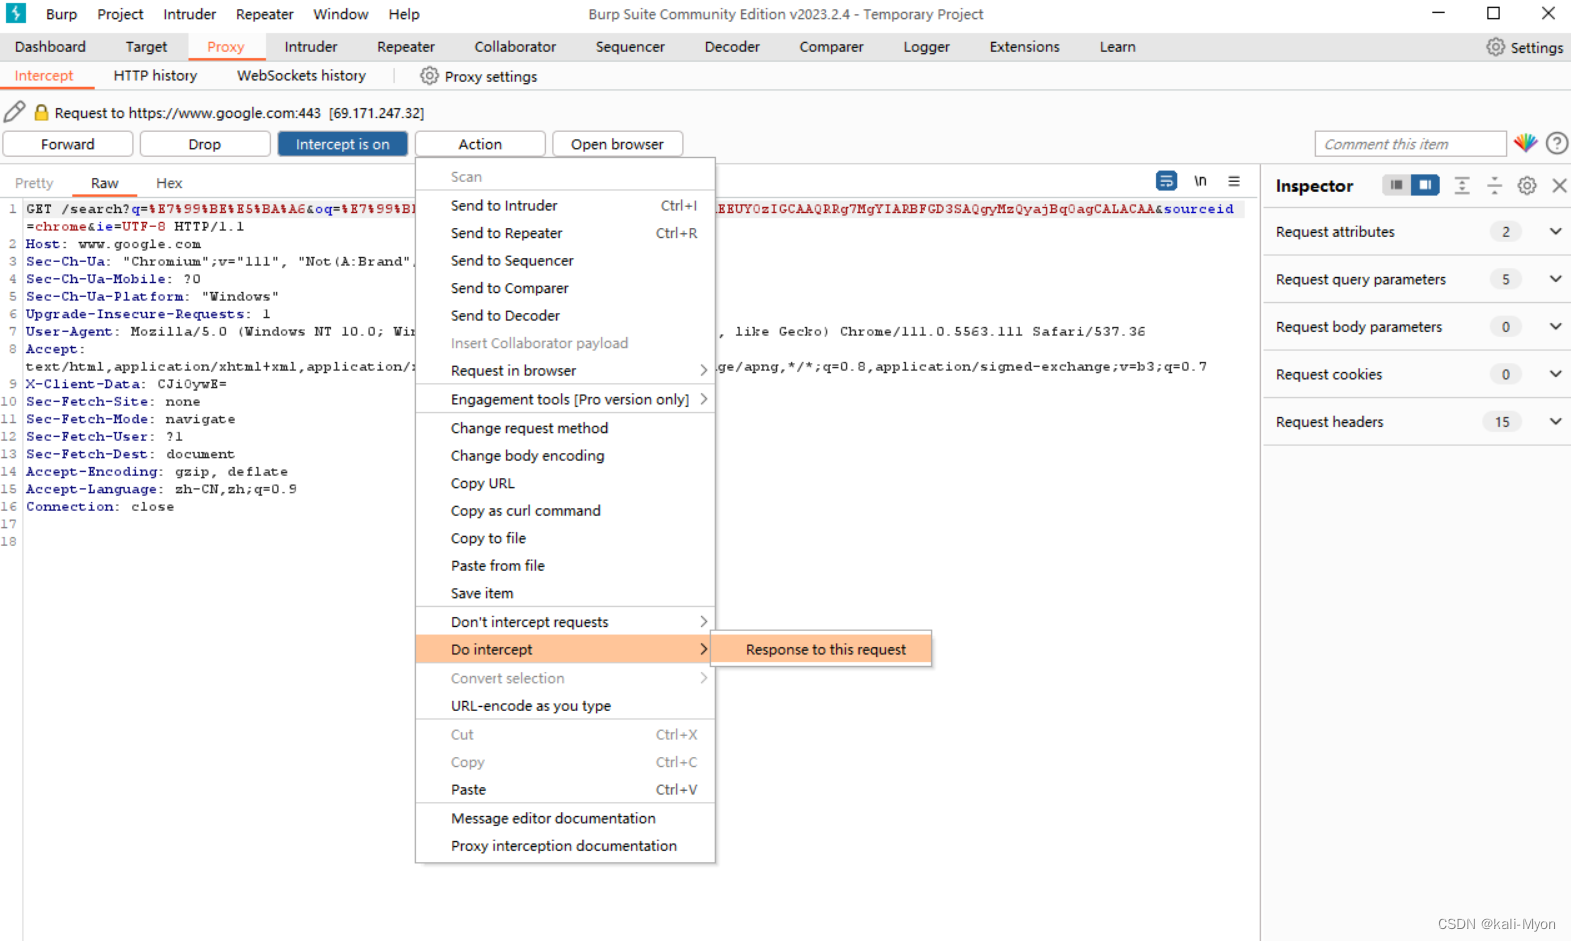This screenshot has height=941, width=1571.
Task: Expand Request body parameters section
Action: click(1555, 326)
